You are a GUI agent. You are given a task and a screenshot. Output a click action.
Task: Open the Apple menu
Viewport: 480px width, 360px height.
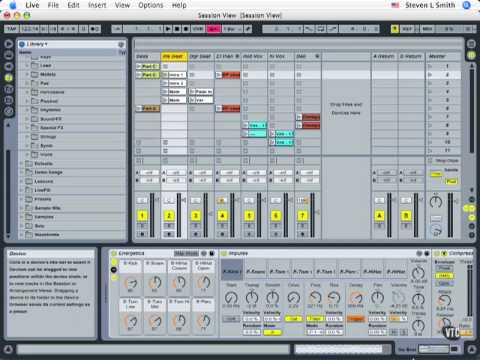12,5
